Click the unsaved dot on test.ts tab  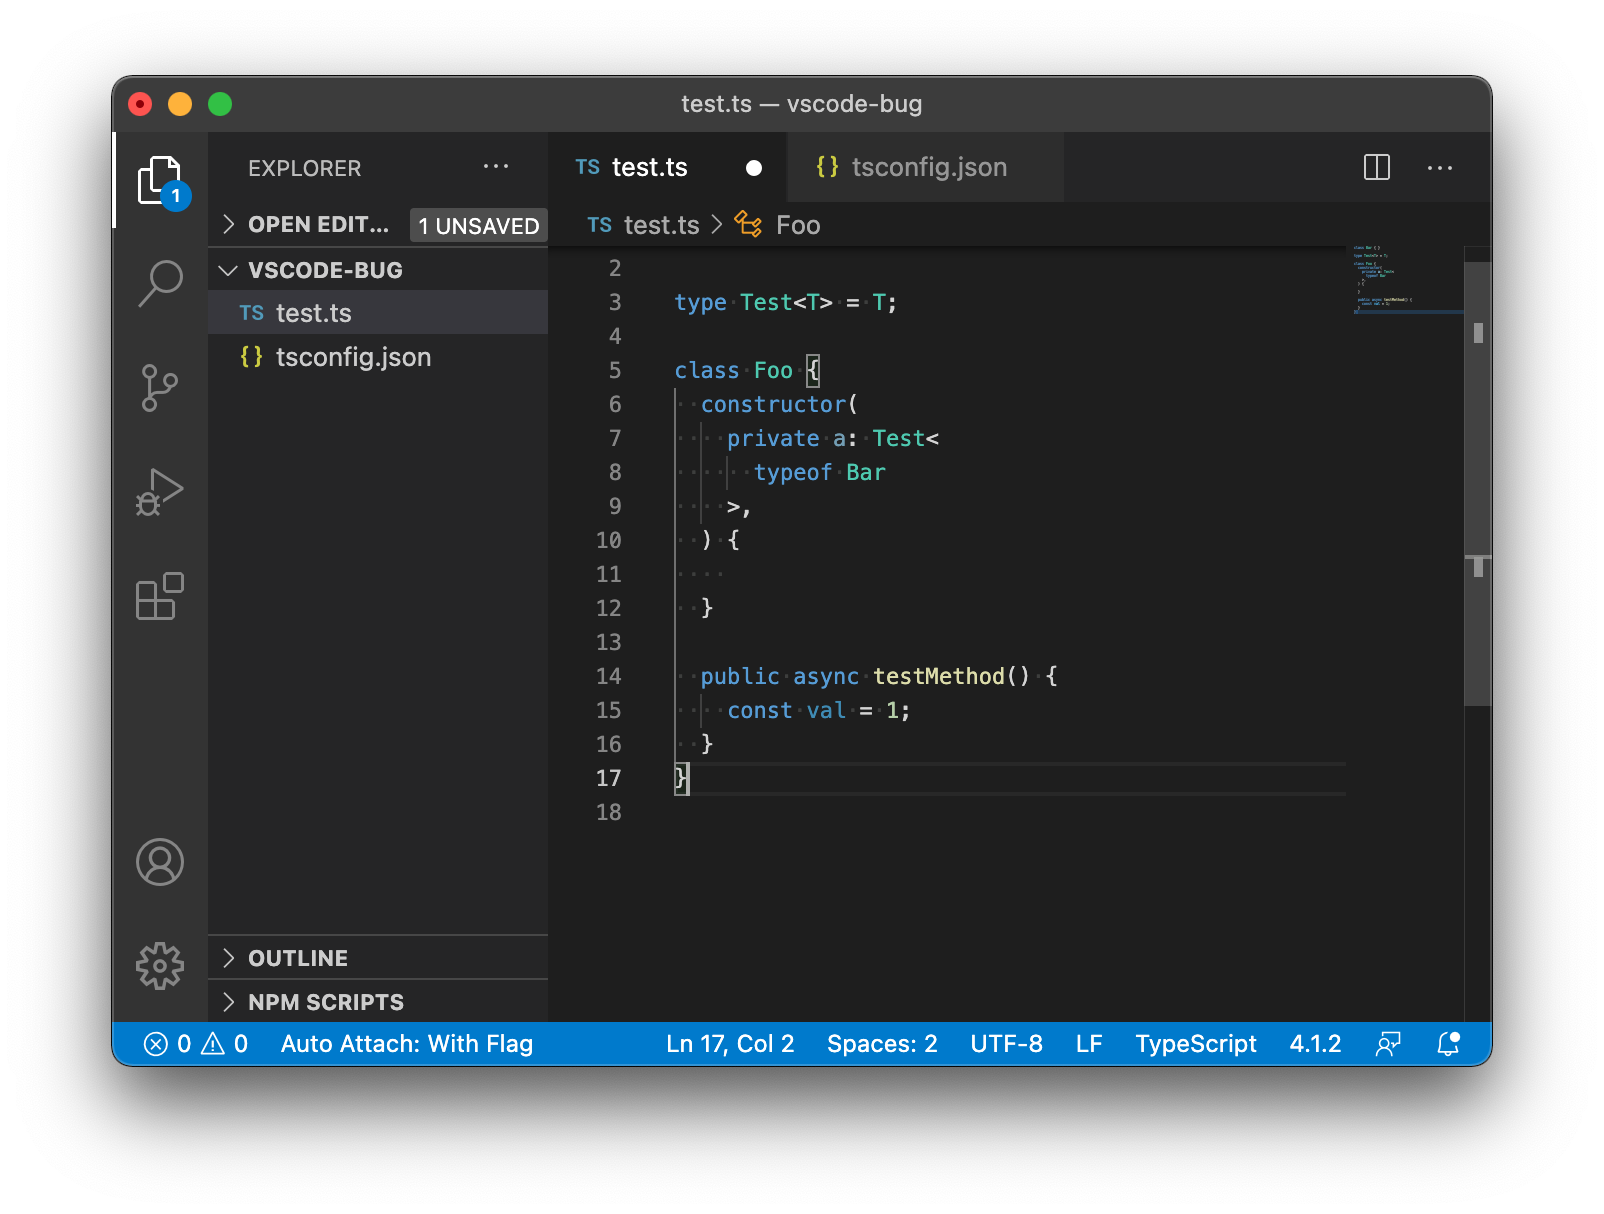[754, 168]
